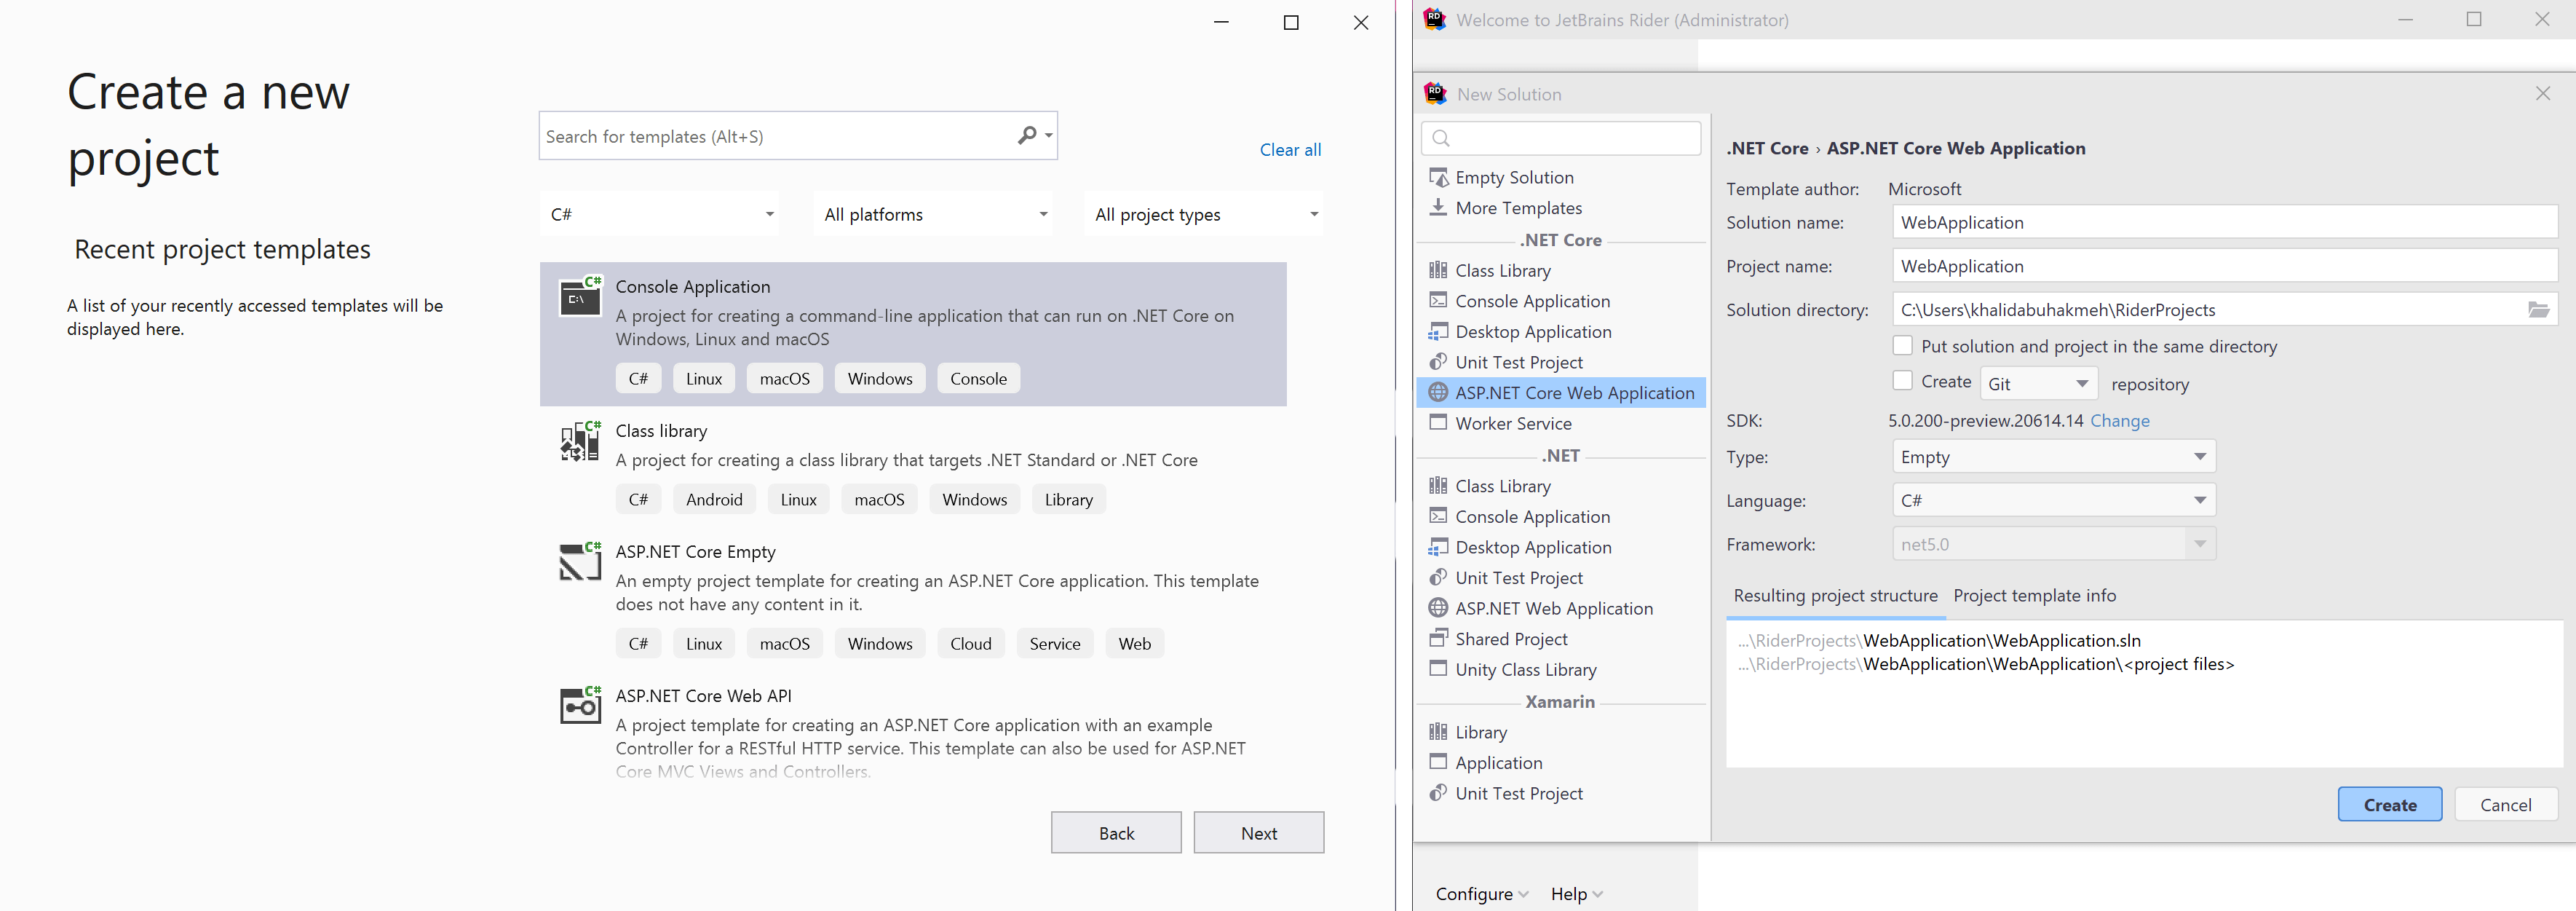This screenshot has height=911, width=2576.
Task: Open the C# language filter dropdown
Action: pyautogui.click(x=660, y=214)
